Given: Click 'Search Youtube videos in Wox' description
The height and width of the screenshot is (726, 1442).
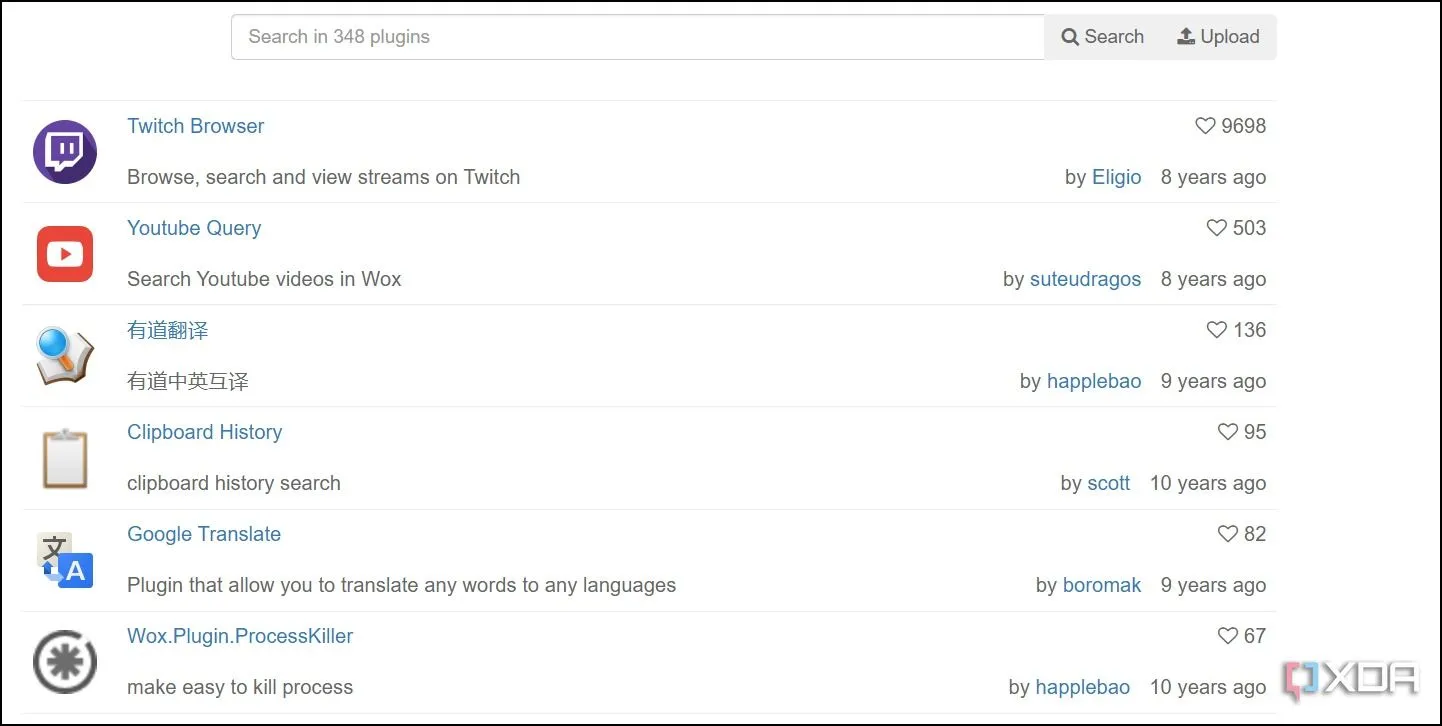Looking at the screenshot, I should click(x=264, y=279).
